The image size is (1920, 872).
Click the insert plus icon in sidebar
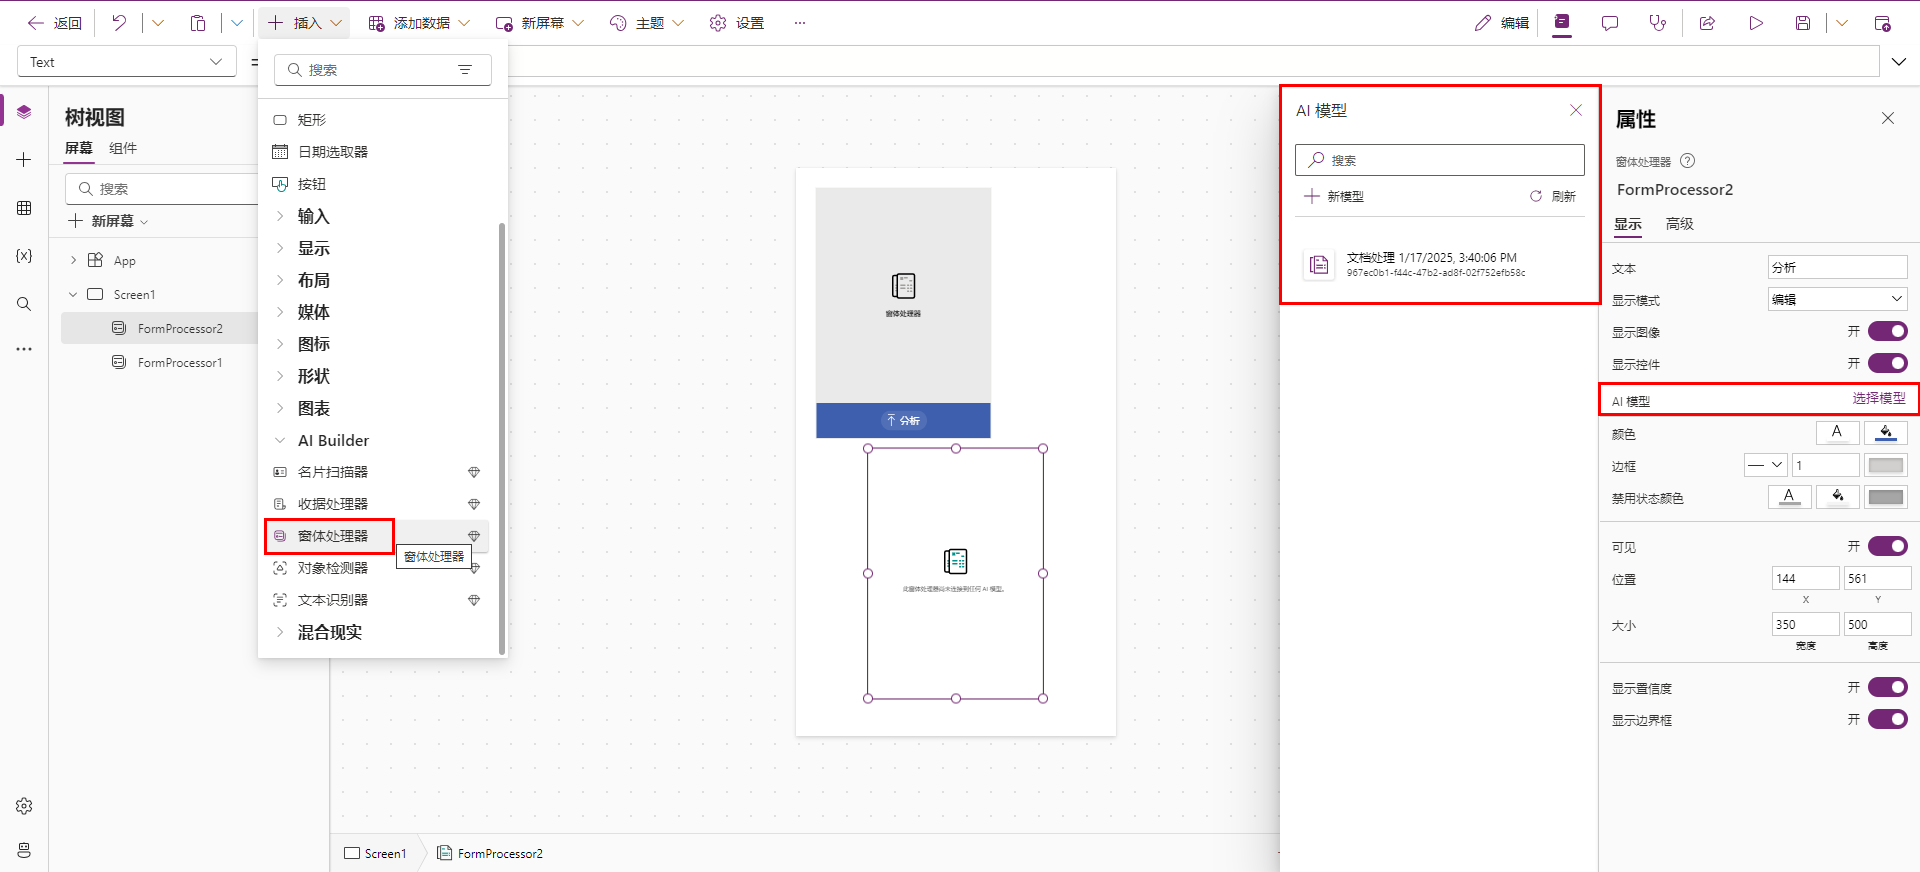[x=24, y=160]
